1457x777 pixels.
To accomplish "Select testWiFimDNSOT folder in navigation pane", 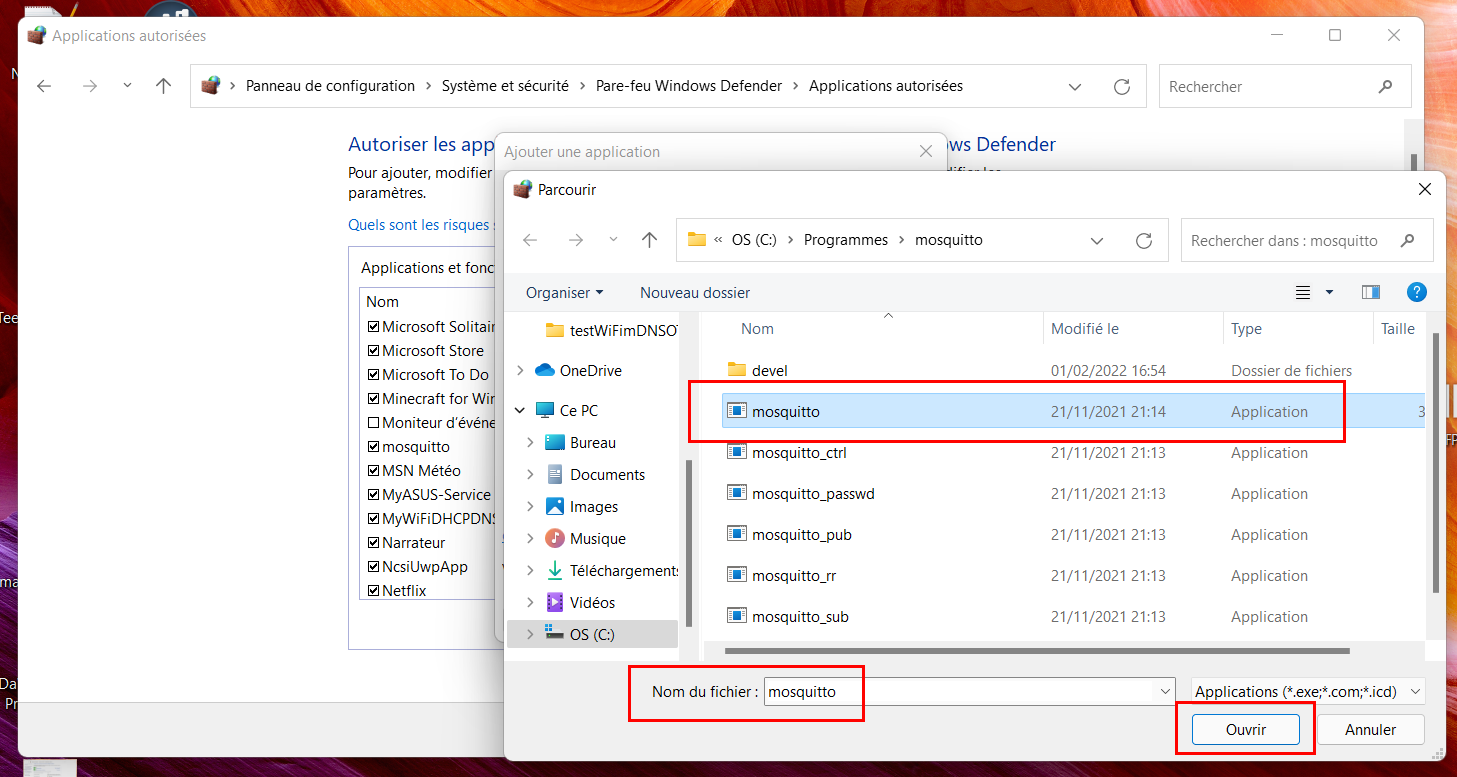I will coord(613,330).
